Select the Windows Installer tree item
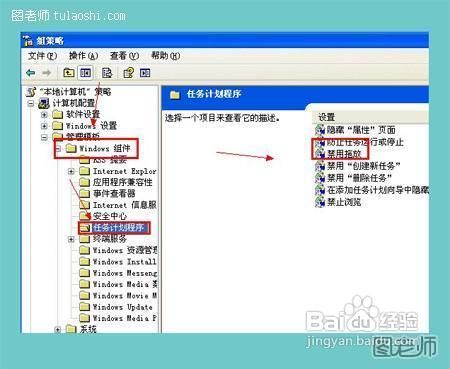Viewport: 450px width, 369px height. (124, 262)
